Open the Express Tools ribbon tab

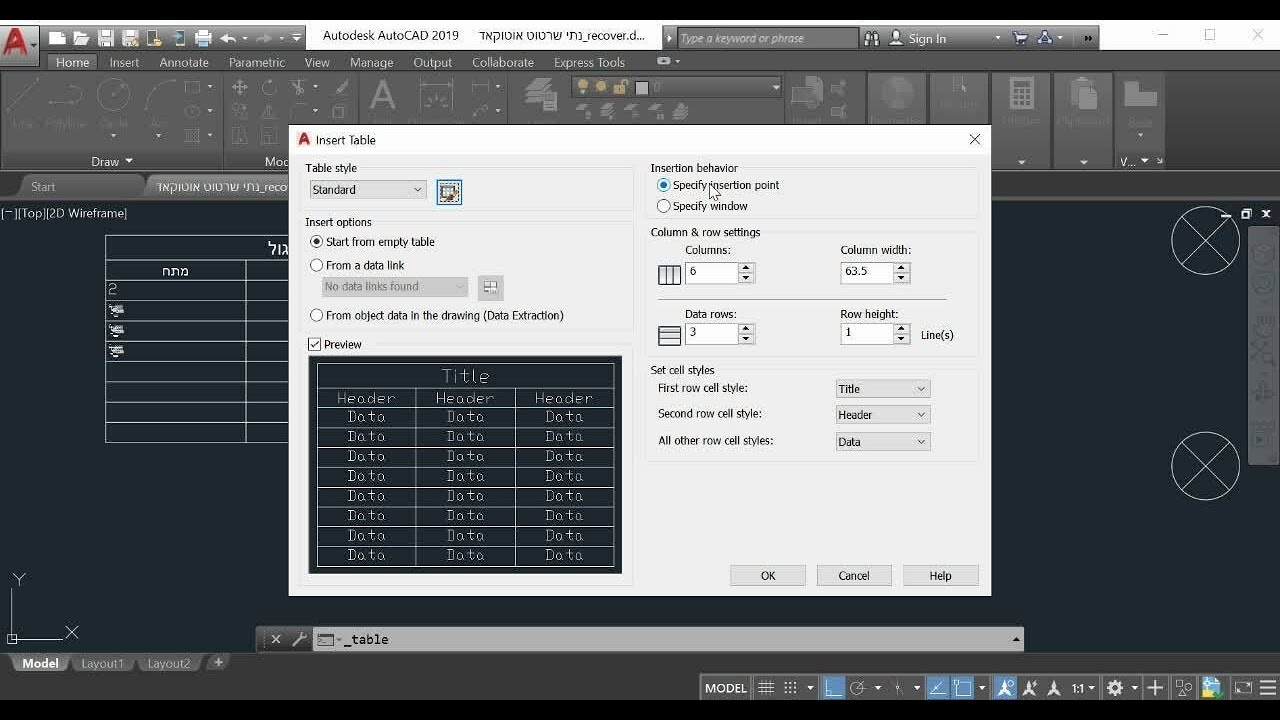tap(589, 62)
